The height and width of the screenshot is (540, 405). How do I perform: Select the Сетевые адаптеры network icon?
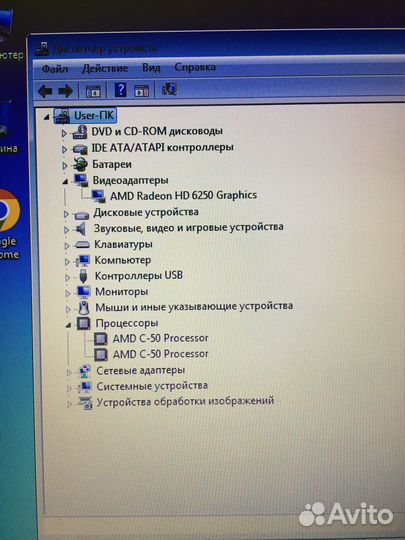(85, 371)
